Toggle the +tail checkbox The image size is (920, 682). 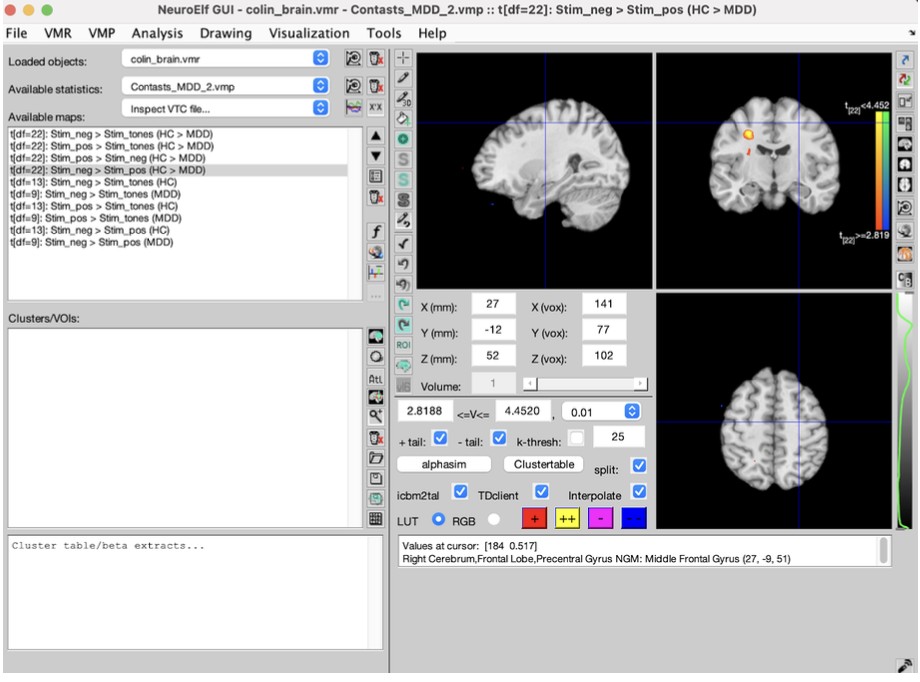[x=440, y=438]
